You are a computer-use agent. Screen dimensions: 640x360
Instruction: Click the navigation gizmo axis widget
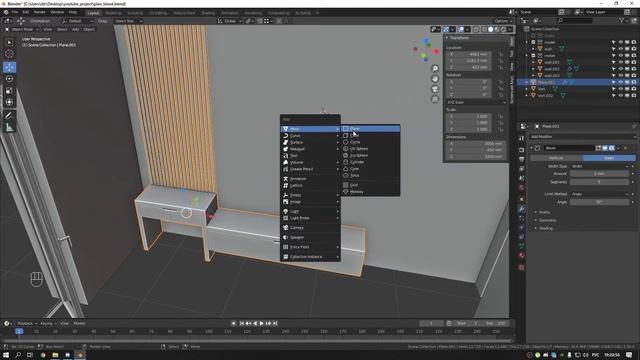click(x=425, y=50)
